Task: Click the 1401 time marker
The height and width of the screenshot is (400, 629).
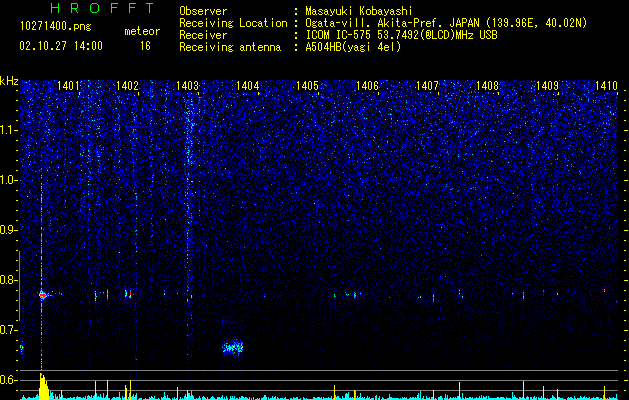Action: click(68, 85)
